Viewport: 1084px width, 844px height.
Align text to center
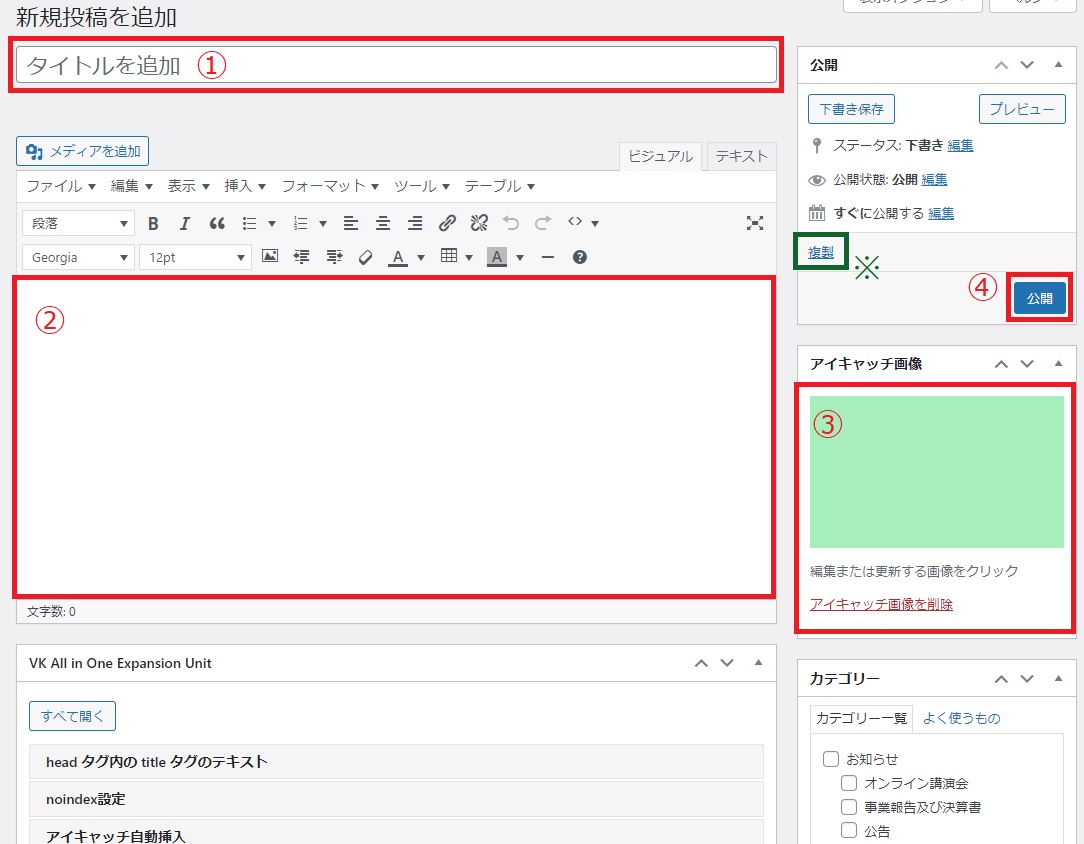tap(382, 223)
